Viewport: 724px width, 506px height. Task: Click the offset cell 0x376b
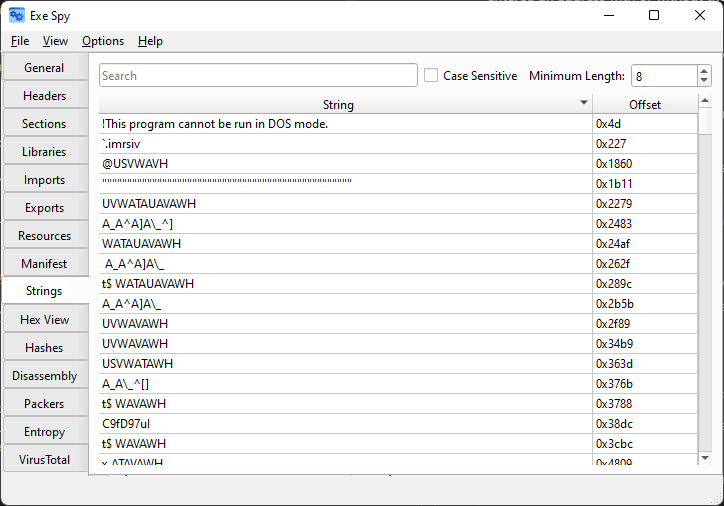click(645, 384)
